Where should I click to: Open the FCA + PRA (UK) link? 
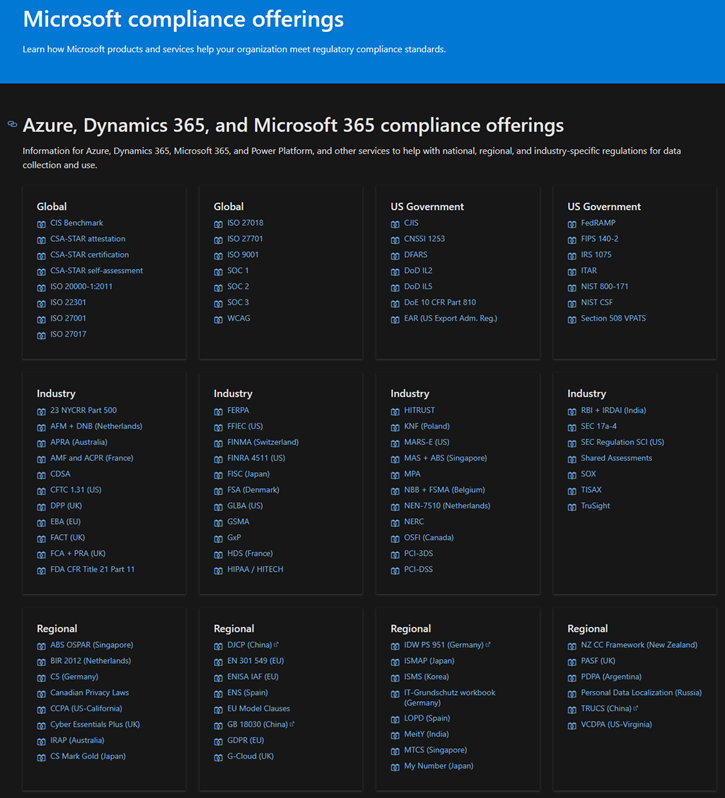tap(78, 553)
